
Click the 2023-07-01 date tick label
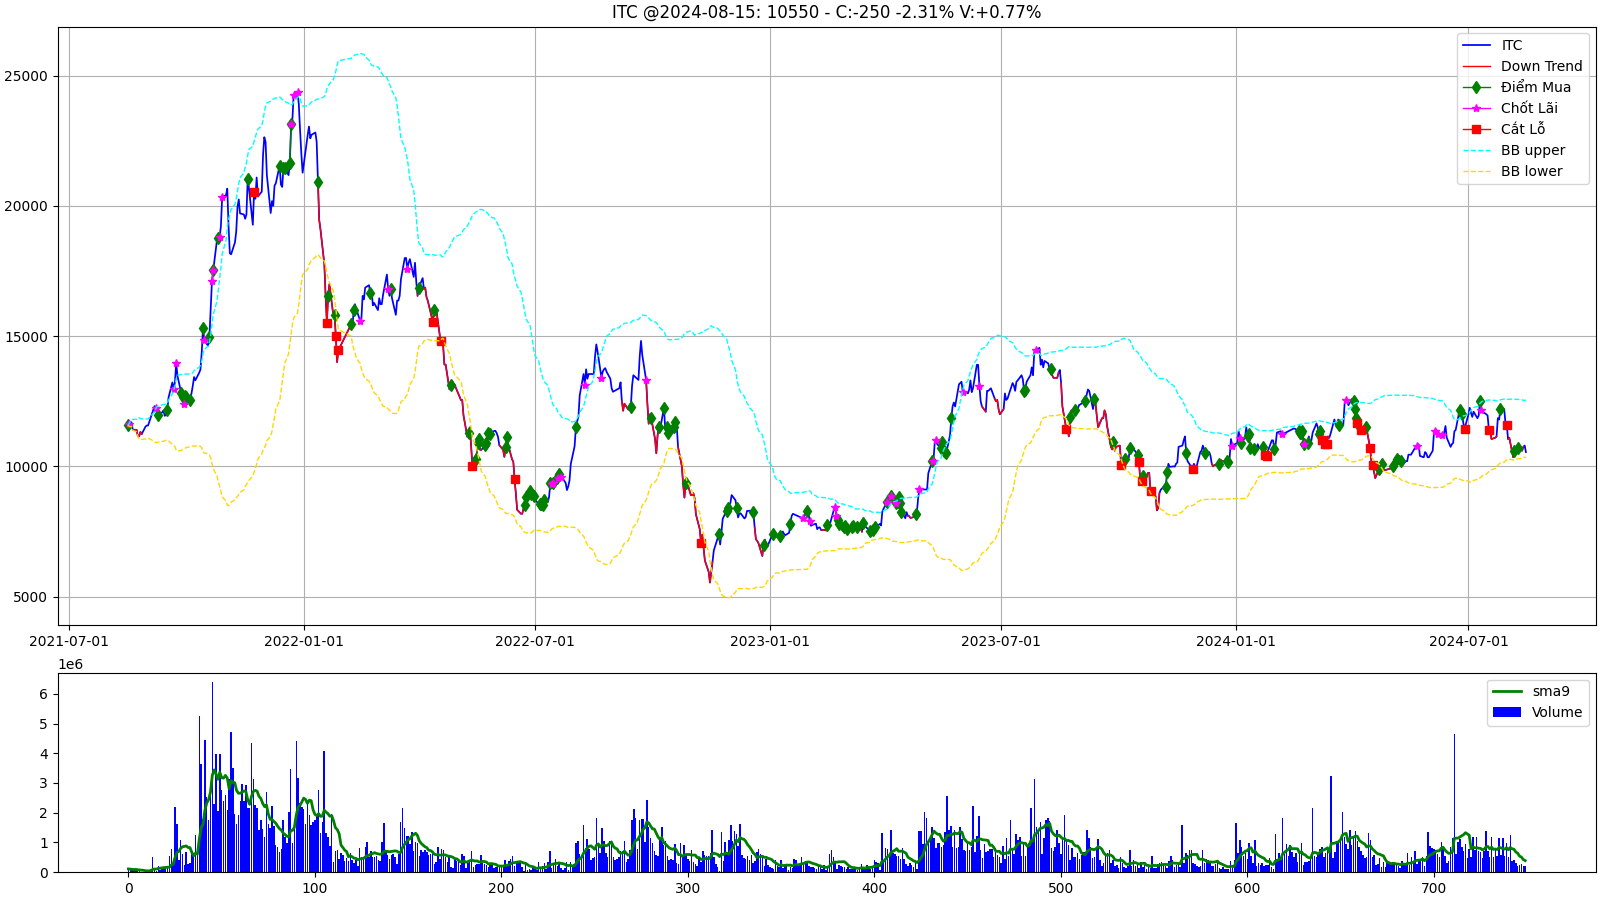point(1001,641)
